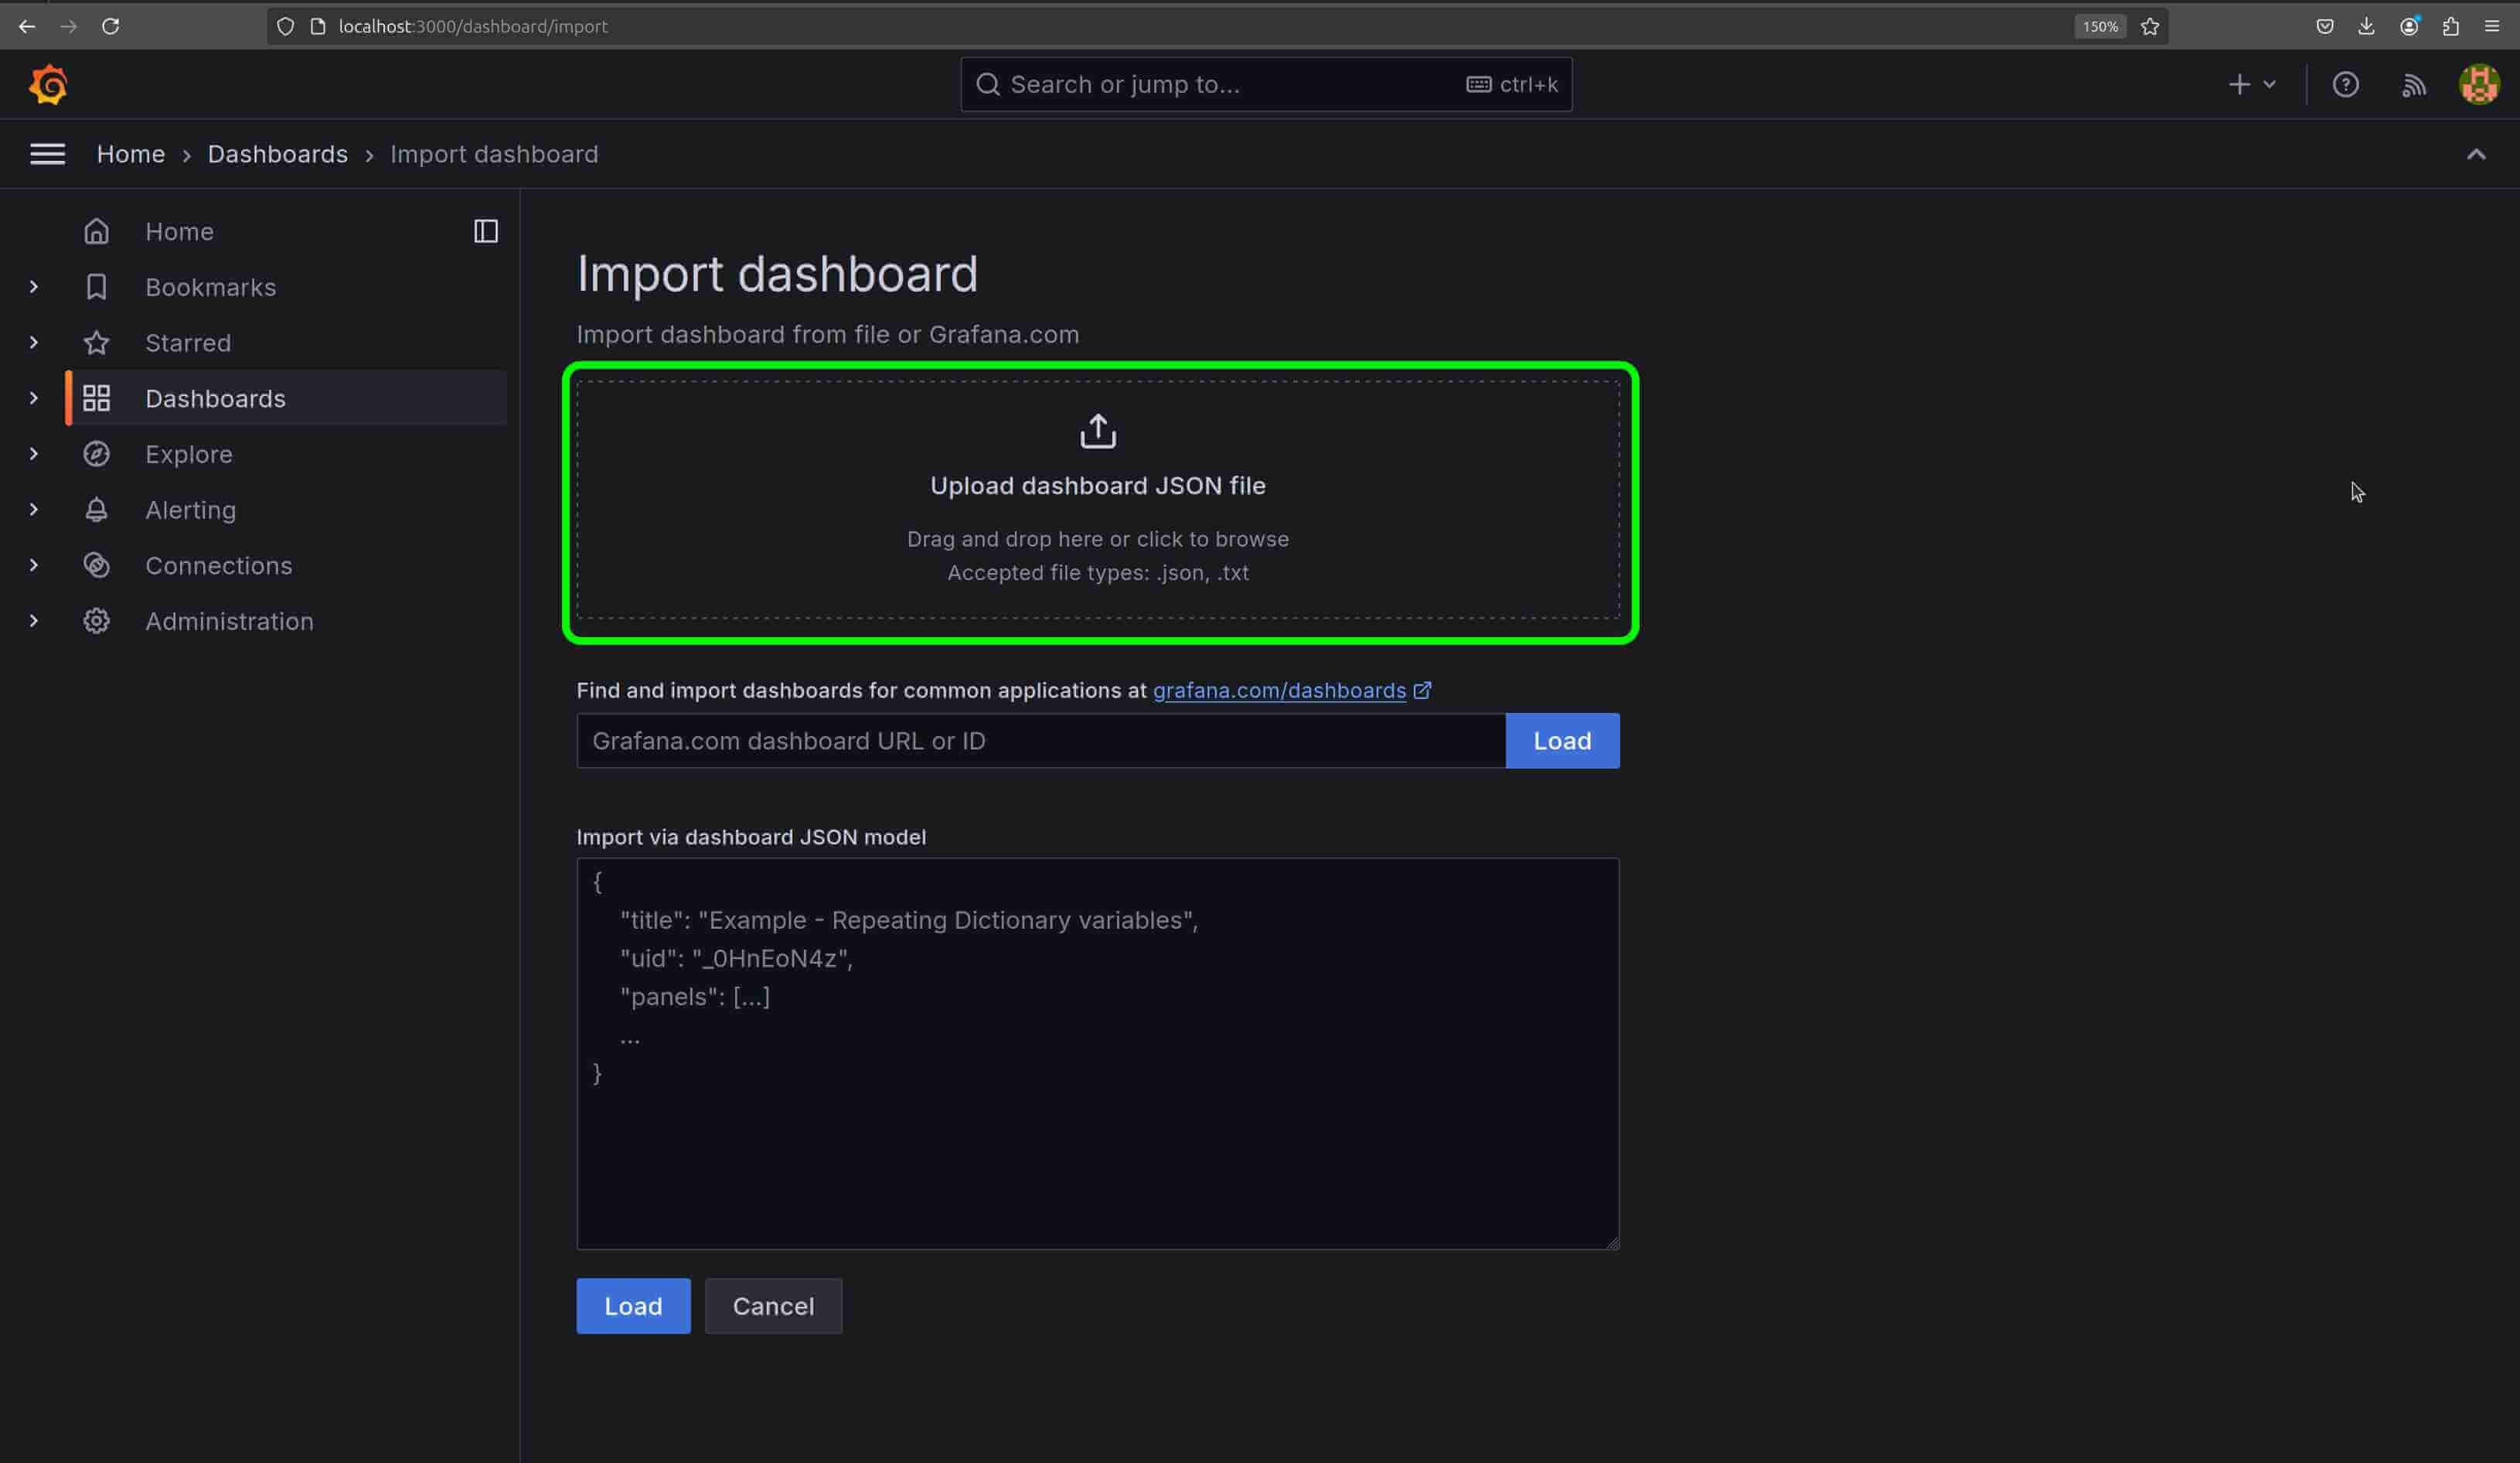Open Administration using the gear icon
The image size is (2520, 1463).
[96, 621]
